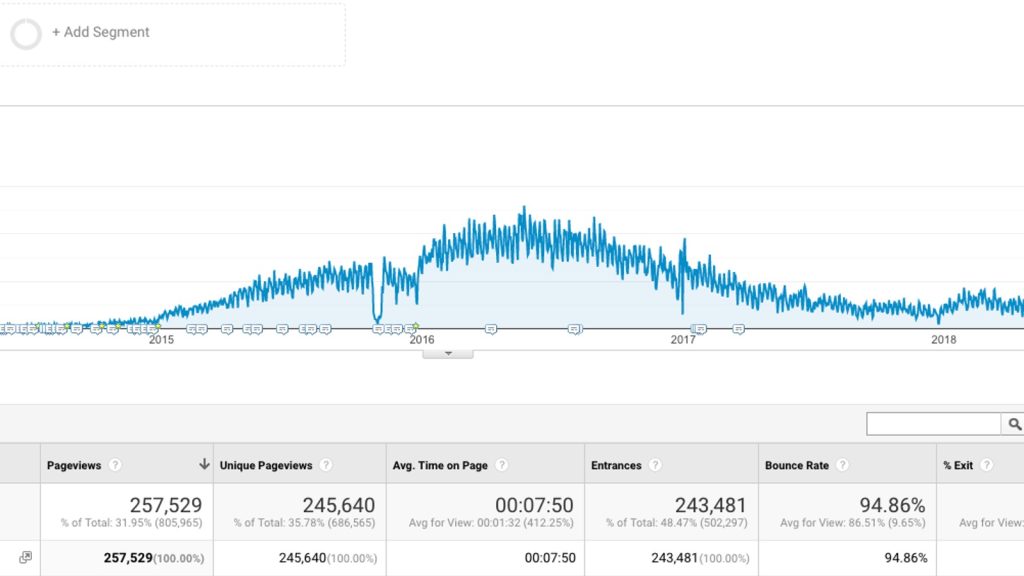Viewport: 1024px width, 576px height.
Task: Sort the table by Entrances column
Action: point(616,465)
